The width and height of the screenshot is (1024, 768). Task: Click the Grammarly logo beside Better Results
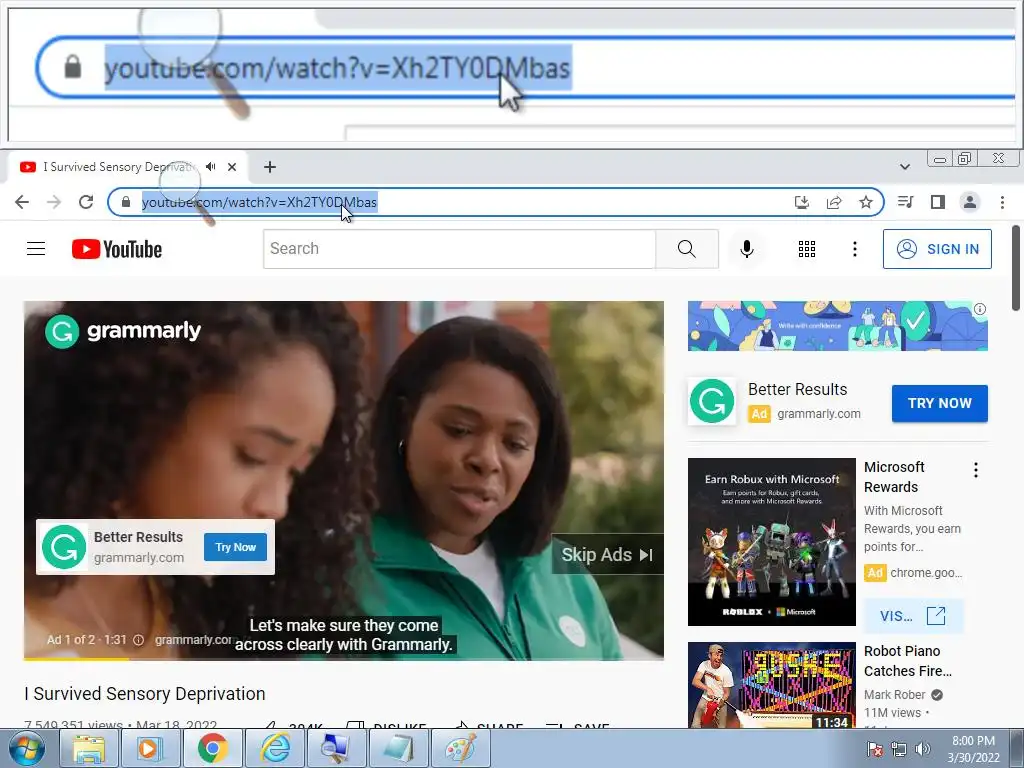point(712,401)
